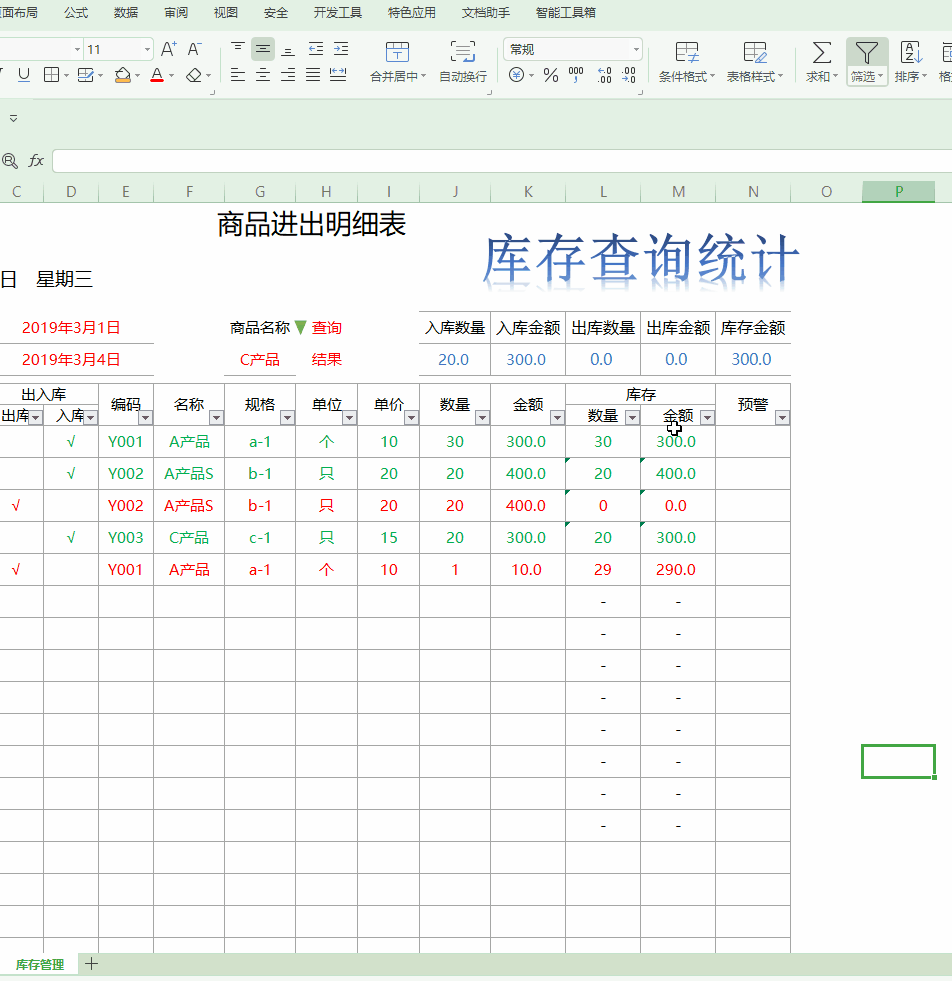Align cell content to the top
Image resolution: width=952 pixels, height=981 pixels.
[238, 49]
